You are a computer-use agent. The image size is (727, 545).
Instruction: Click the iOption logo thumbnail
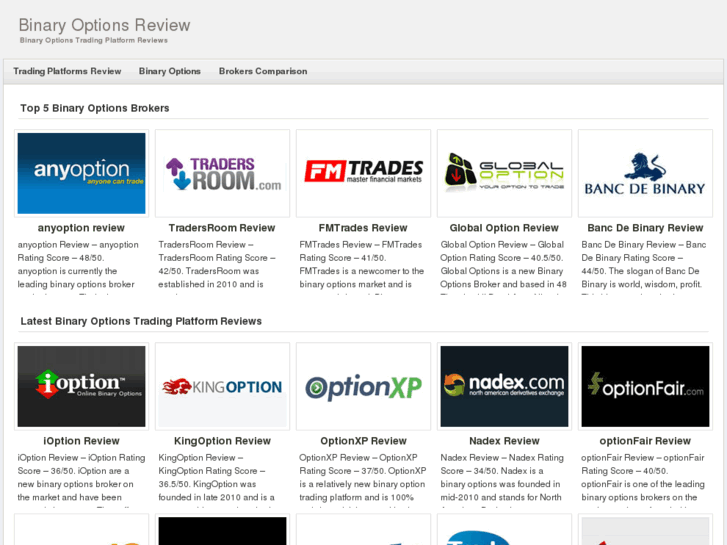tap(82, 386)
